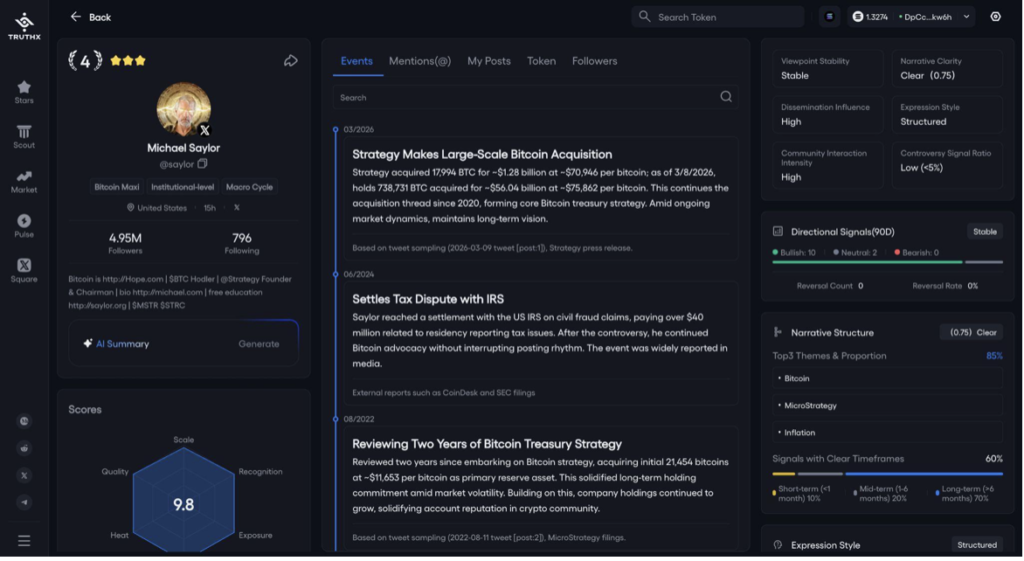
Task: Copy the @saylor handle
Action: point(202,164)
